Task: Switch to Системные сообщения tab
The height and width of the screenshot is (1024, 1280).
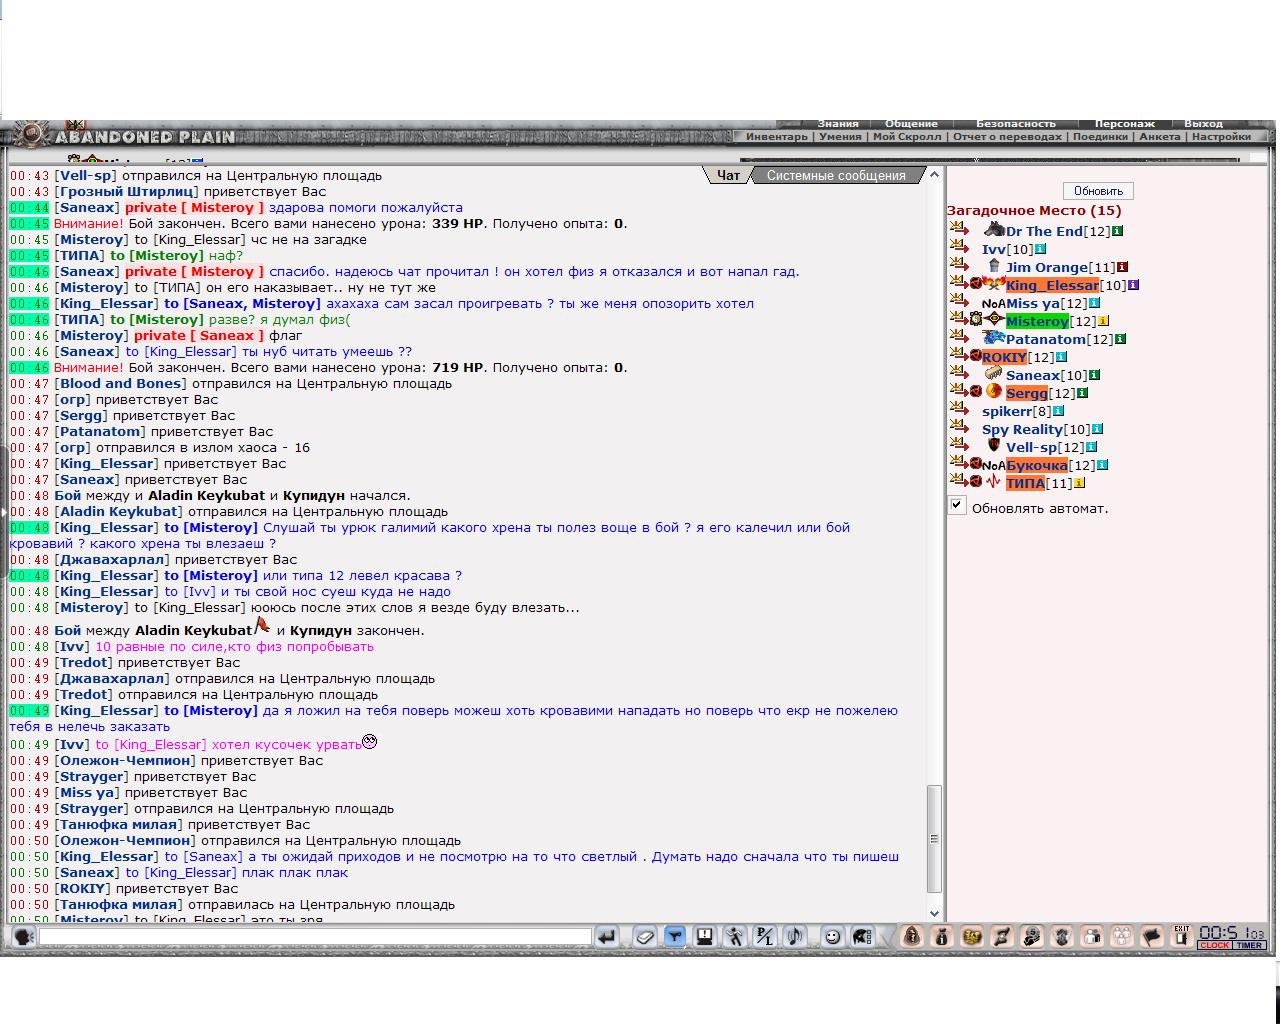Action: pyautogui.click(x=836, y=175)
